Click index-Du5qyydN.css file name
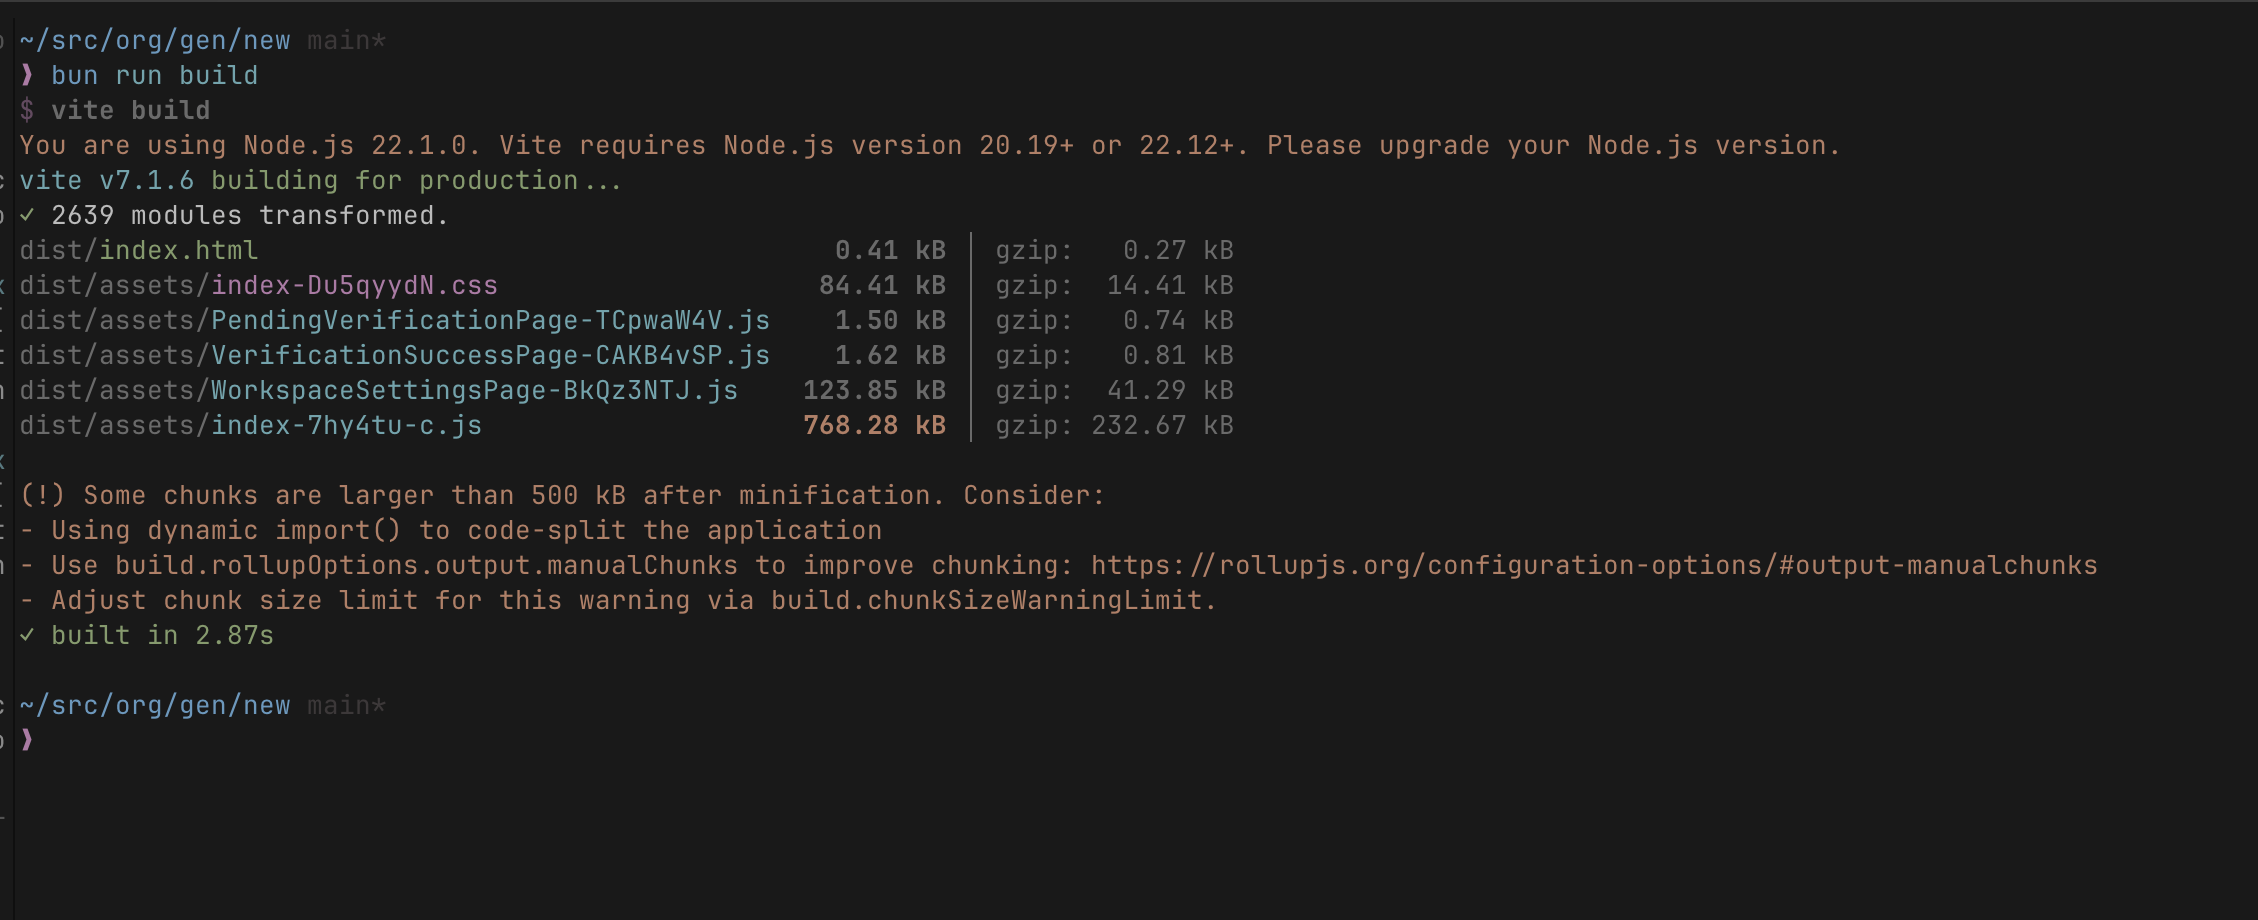Image resolution: width=2258 pixels, height=920 pixels. (354, 285)
